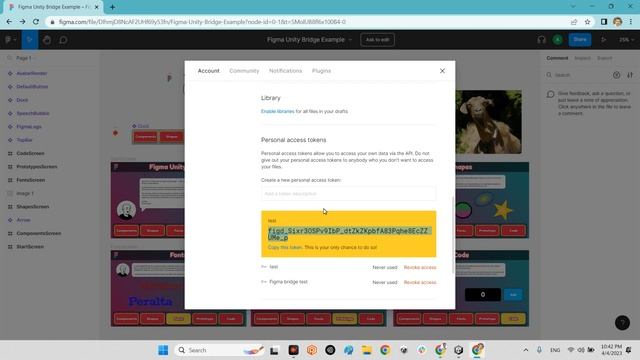Image resolution: width=640 pixels, height=360 pixels.
Task: Open the 25% zoom level dropdown
Action: pyautogui.click(x=627, y=40)
